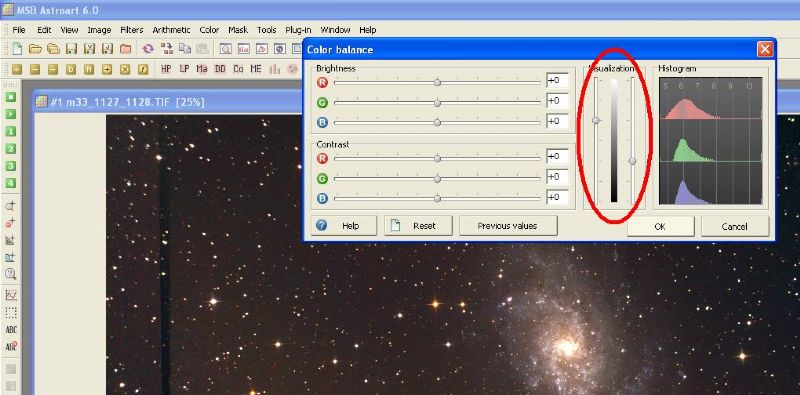Click the ME filter toolbar icon
Screen dimensions: 800x395
point(256,69)
